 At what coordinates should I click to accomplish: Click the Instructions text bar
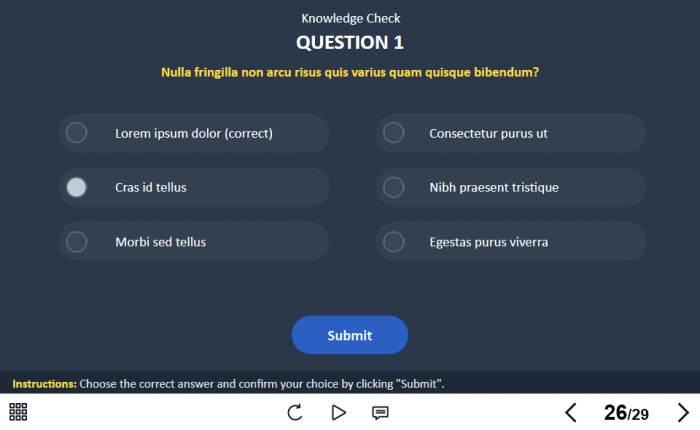(228, 384)
